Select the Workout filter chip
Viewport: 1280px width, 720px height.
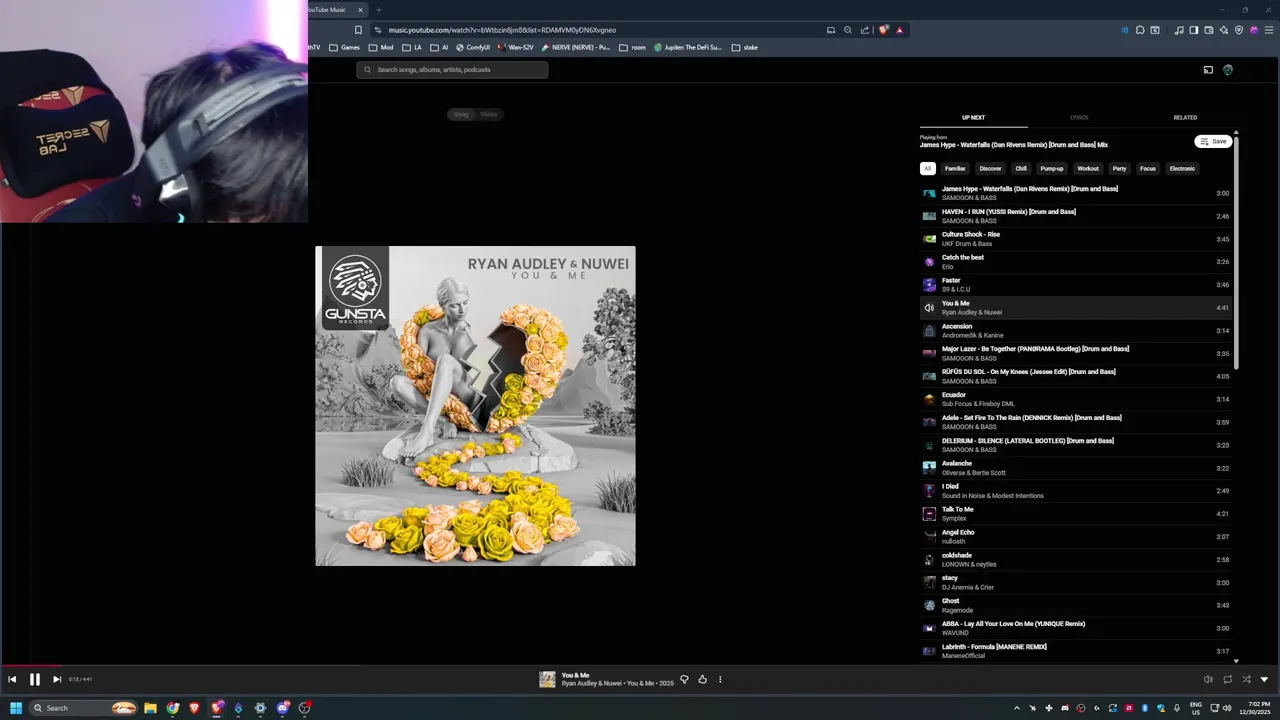coord(1088,168)
